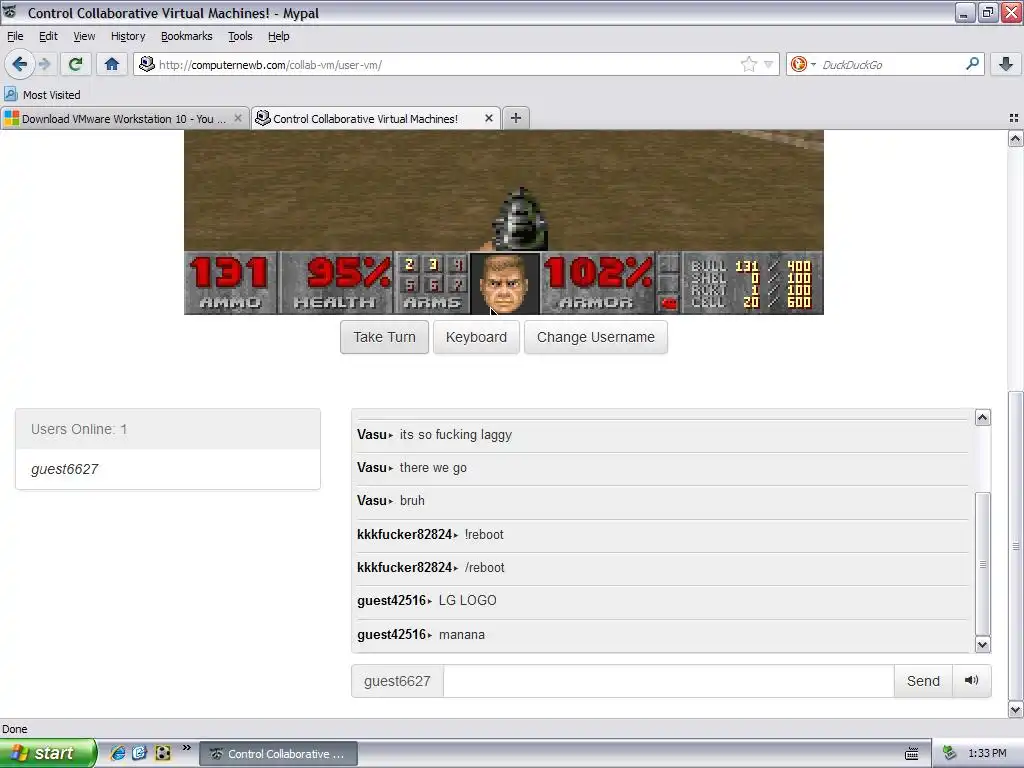Click the 1:33 PM clock
The image size is (1024, 768).
click(x=987, y=754)
